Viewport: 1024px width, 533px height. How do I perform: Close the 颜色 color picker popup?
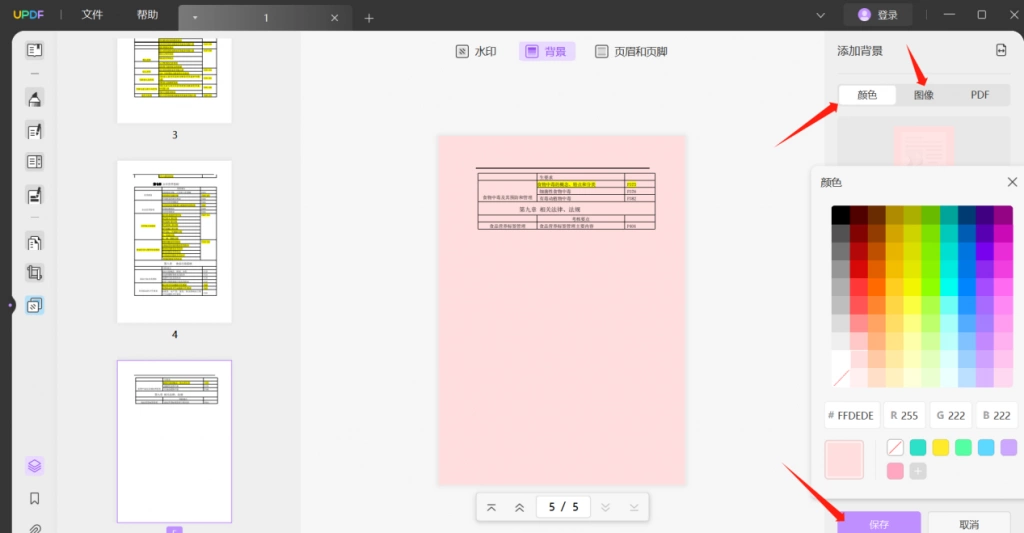pos(1012,182)
